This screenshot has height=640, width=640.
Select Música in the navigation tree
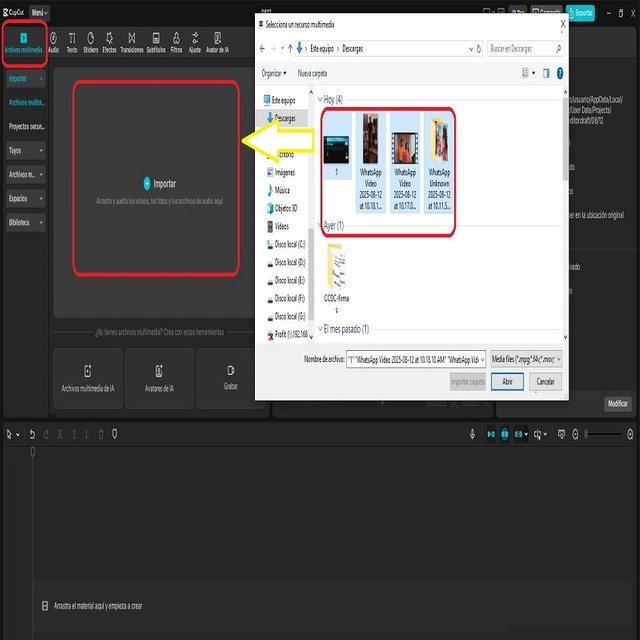278,190
